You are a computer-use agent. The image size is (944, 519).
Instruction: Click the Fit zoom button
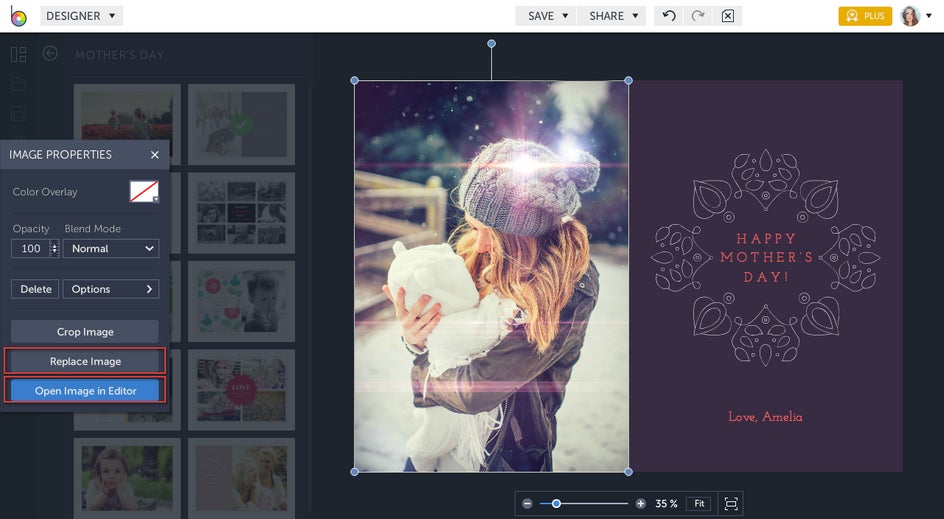point(699,503)
